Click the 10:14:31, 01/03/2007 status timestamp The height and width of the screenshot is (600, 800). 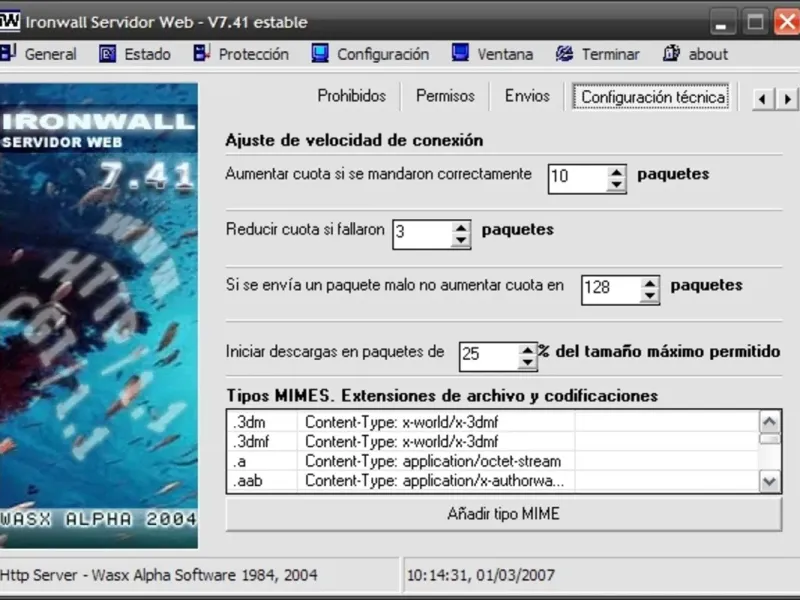[x=481, y=576]
